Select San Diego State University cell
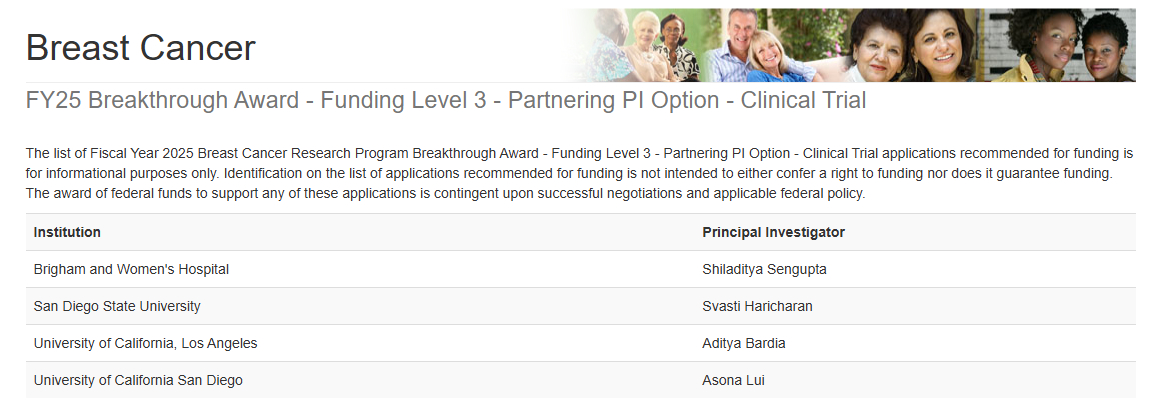This screenshot has width=1150, height=400. (117, 306)
